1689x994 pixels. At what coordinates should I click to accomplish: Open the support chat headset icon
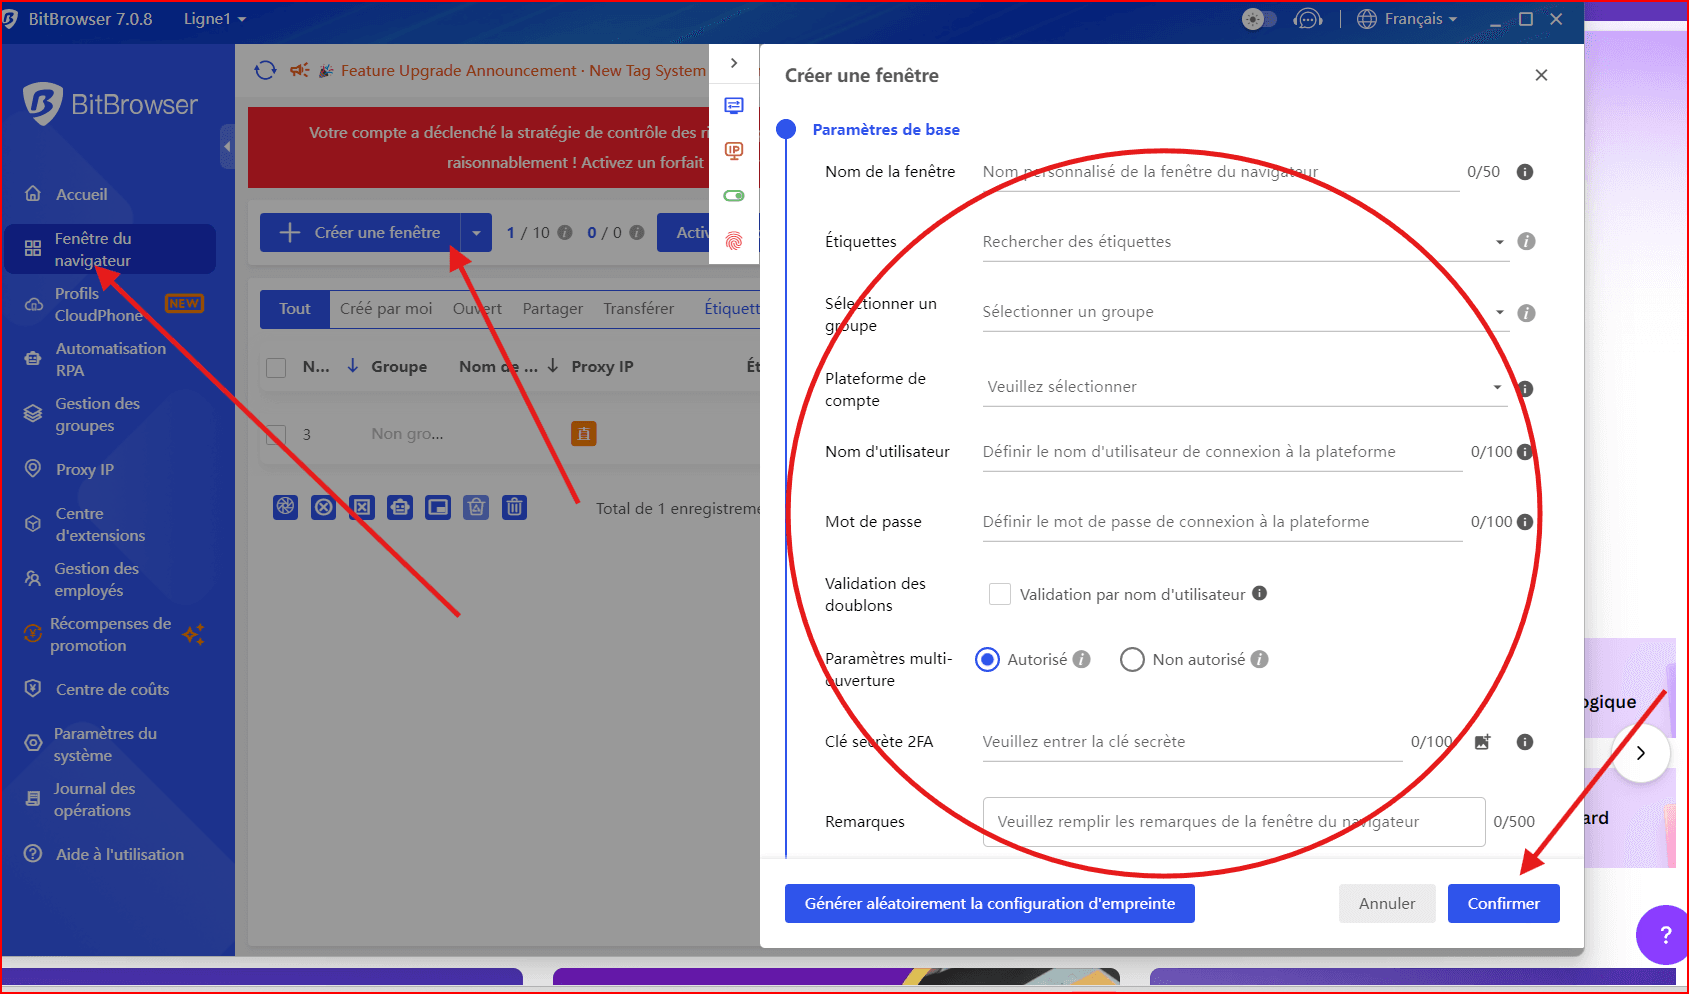tap(1307, 19)
